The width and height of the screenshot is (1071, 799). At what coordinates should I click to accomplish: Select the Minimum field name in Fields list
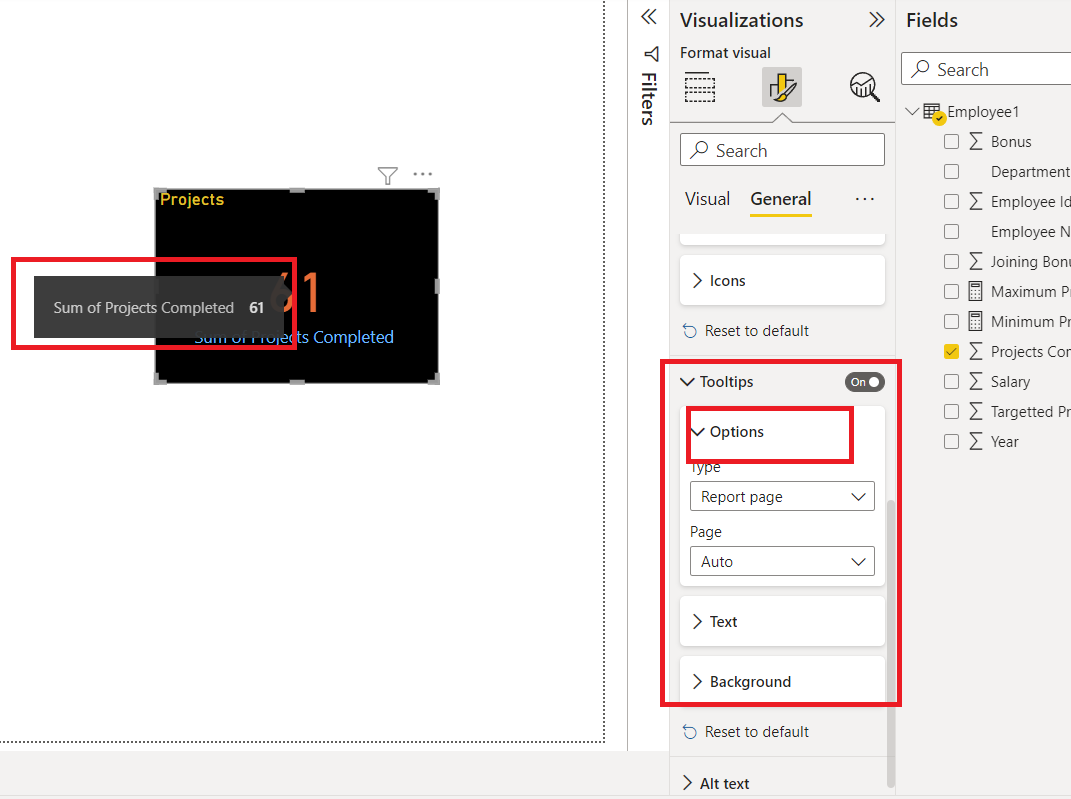pos(1031,322)
